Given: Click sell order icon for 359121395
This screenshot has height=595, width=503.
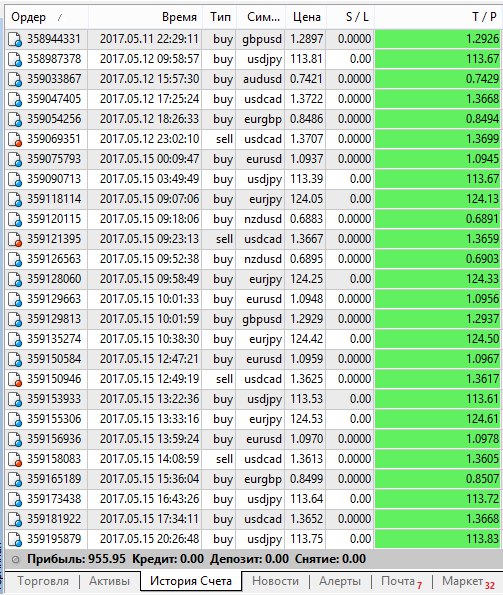Looking at the screenshot, I should 15,239.
